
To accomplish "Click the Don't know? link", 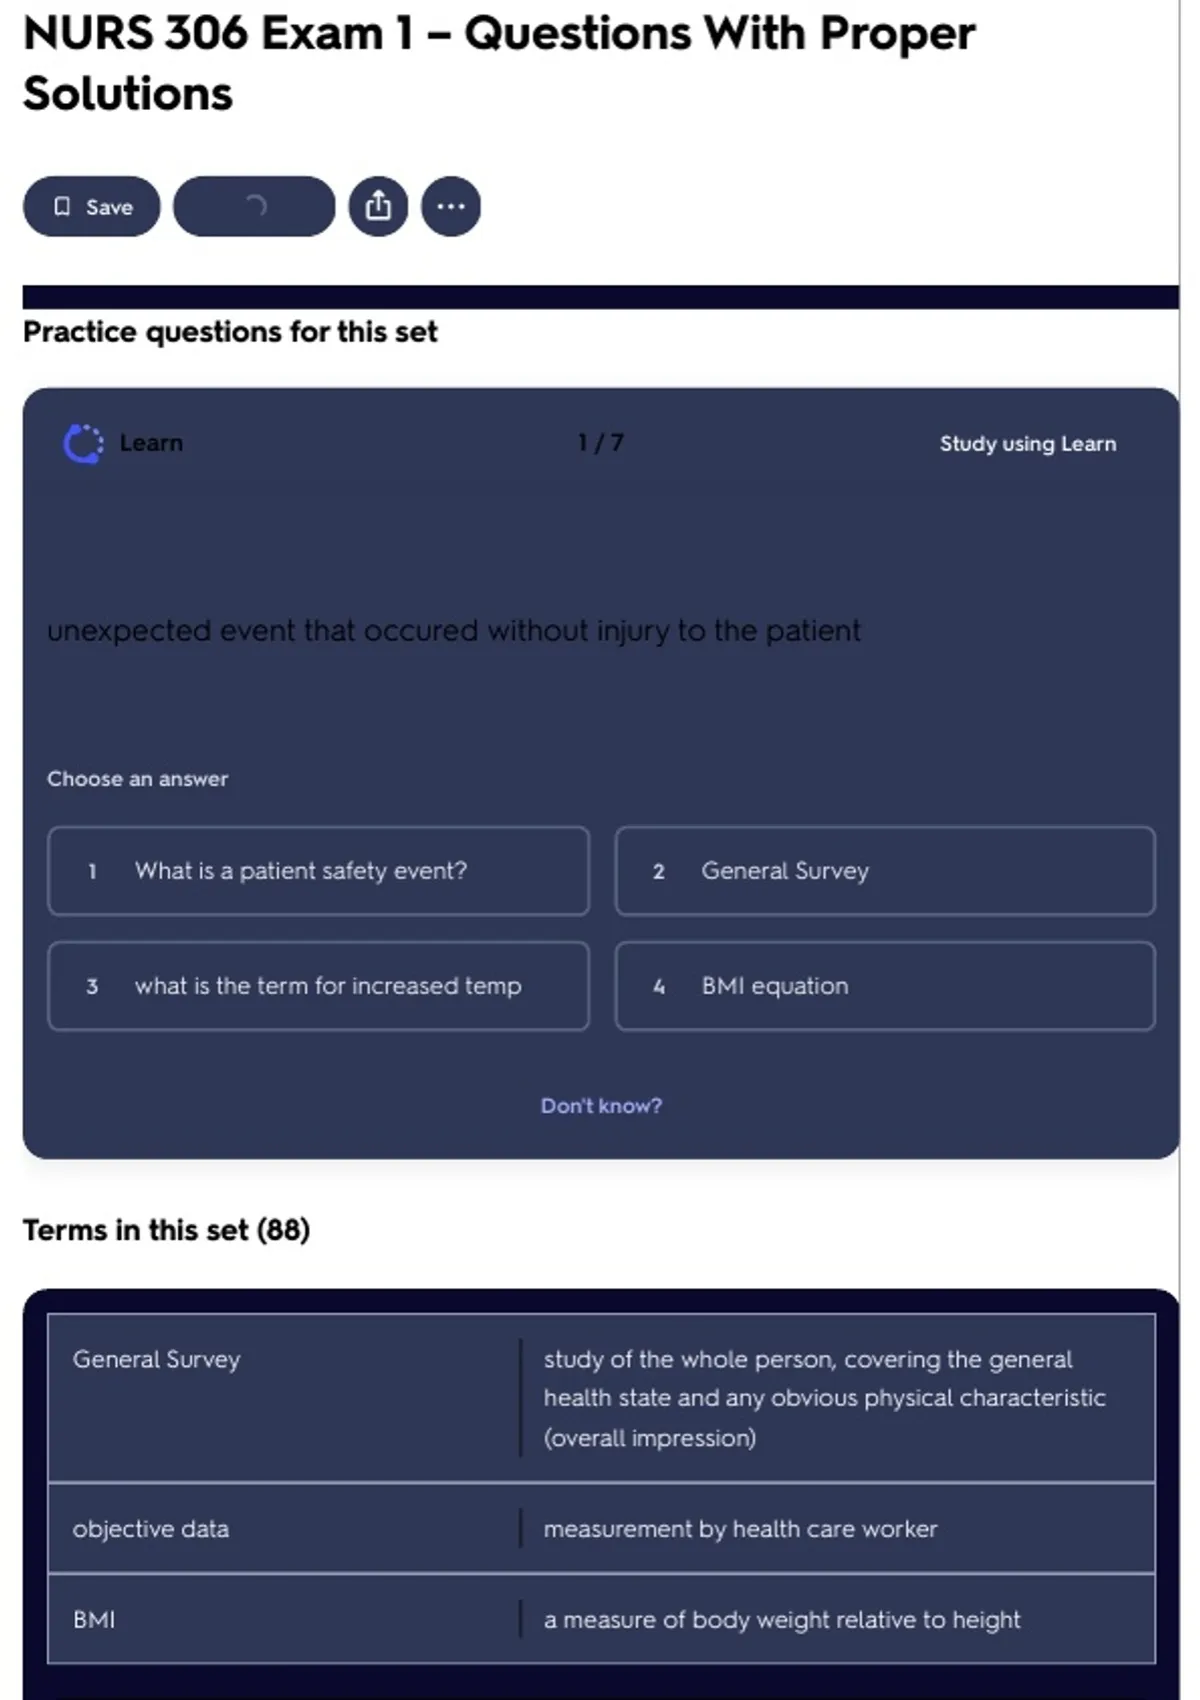I will click(601, 1106).
